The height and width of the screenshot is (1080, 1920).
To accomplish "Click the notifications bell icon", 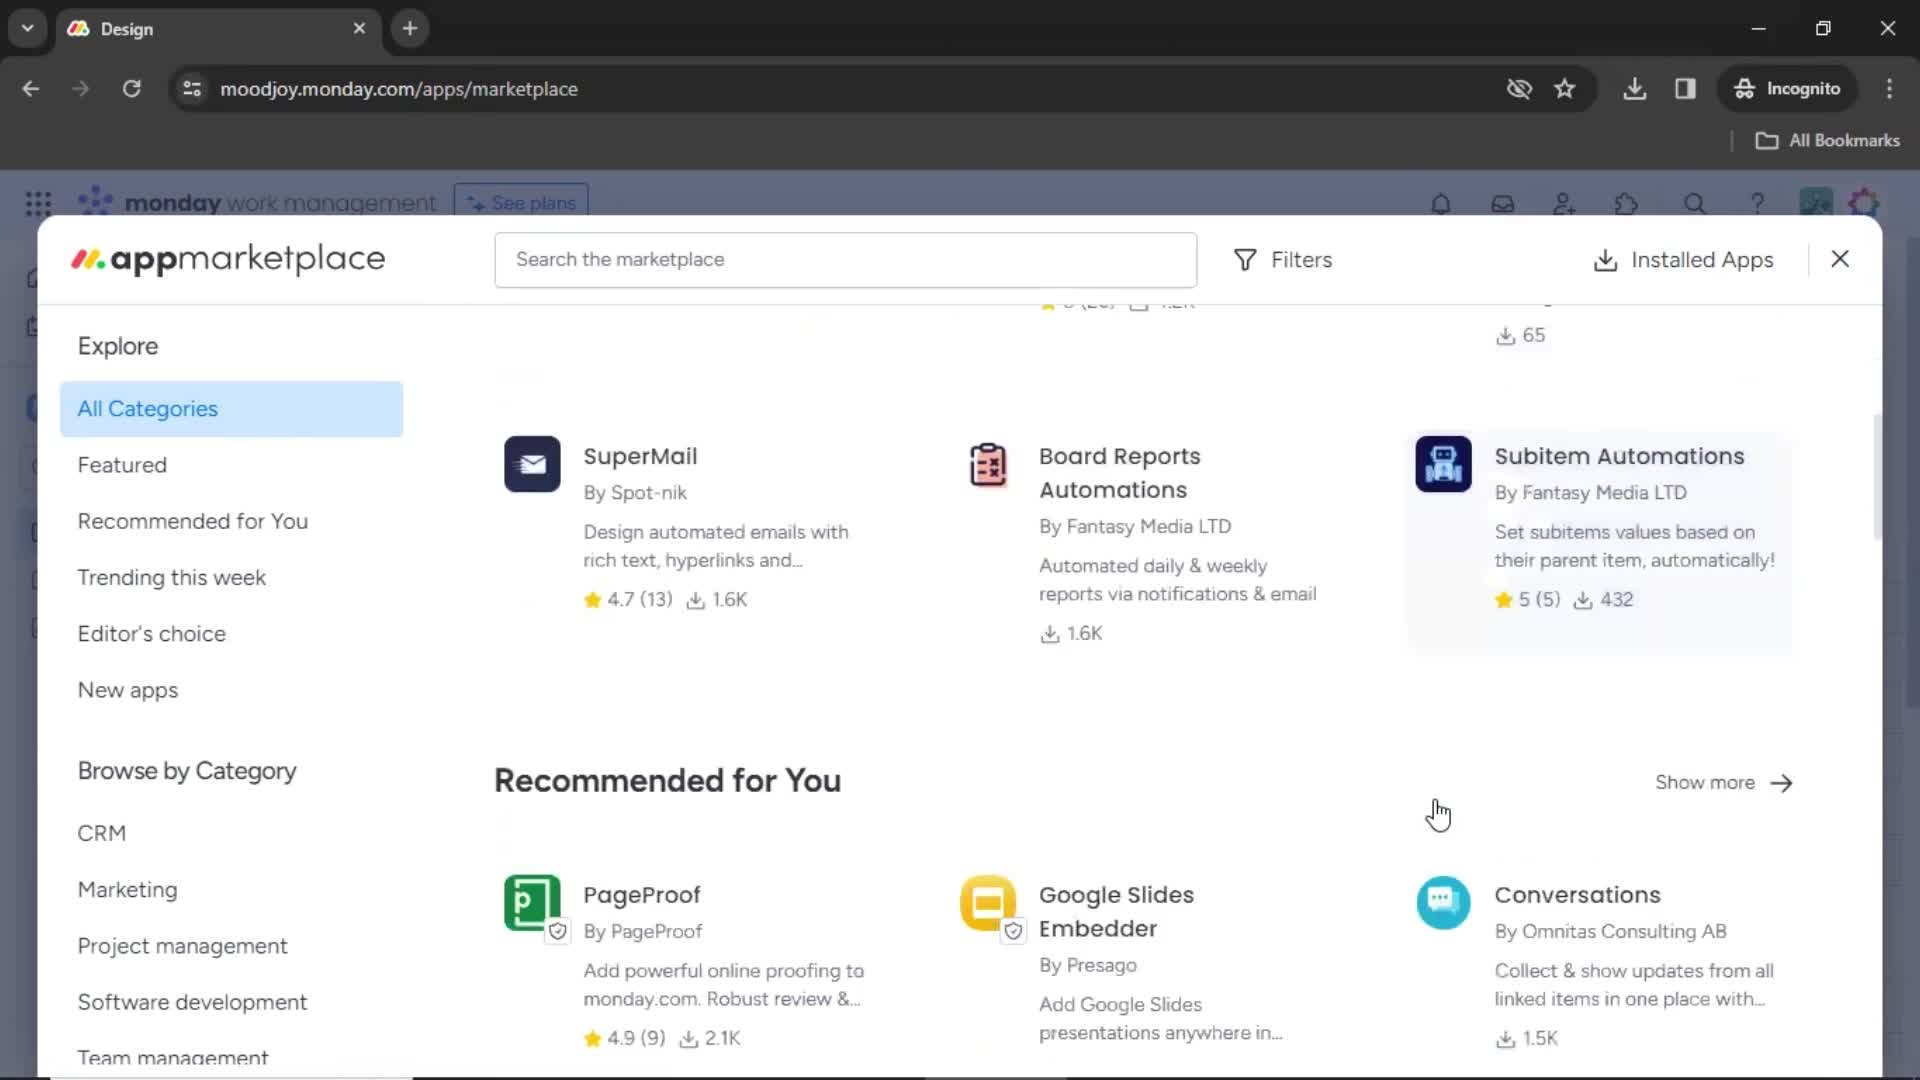I will 1441,204.
